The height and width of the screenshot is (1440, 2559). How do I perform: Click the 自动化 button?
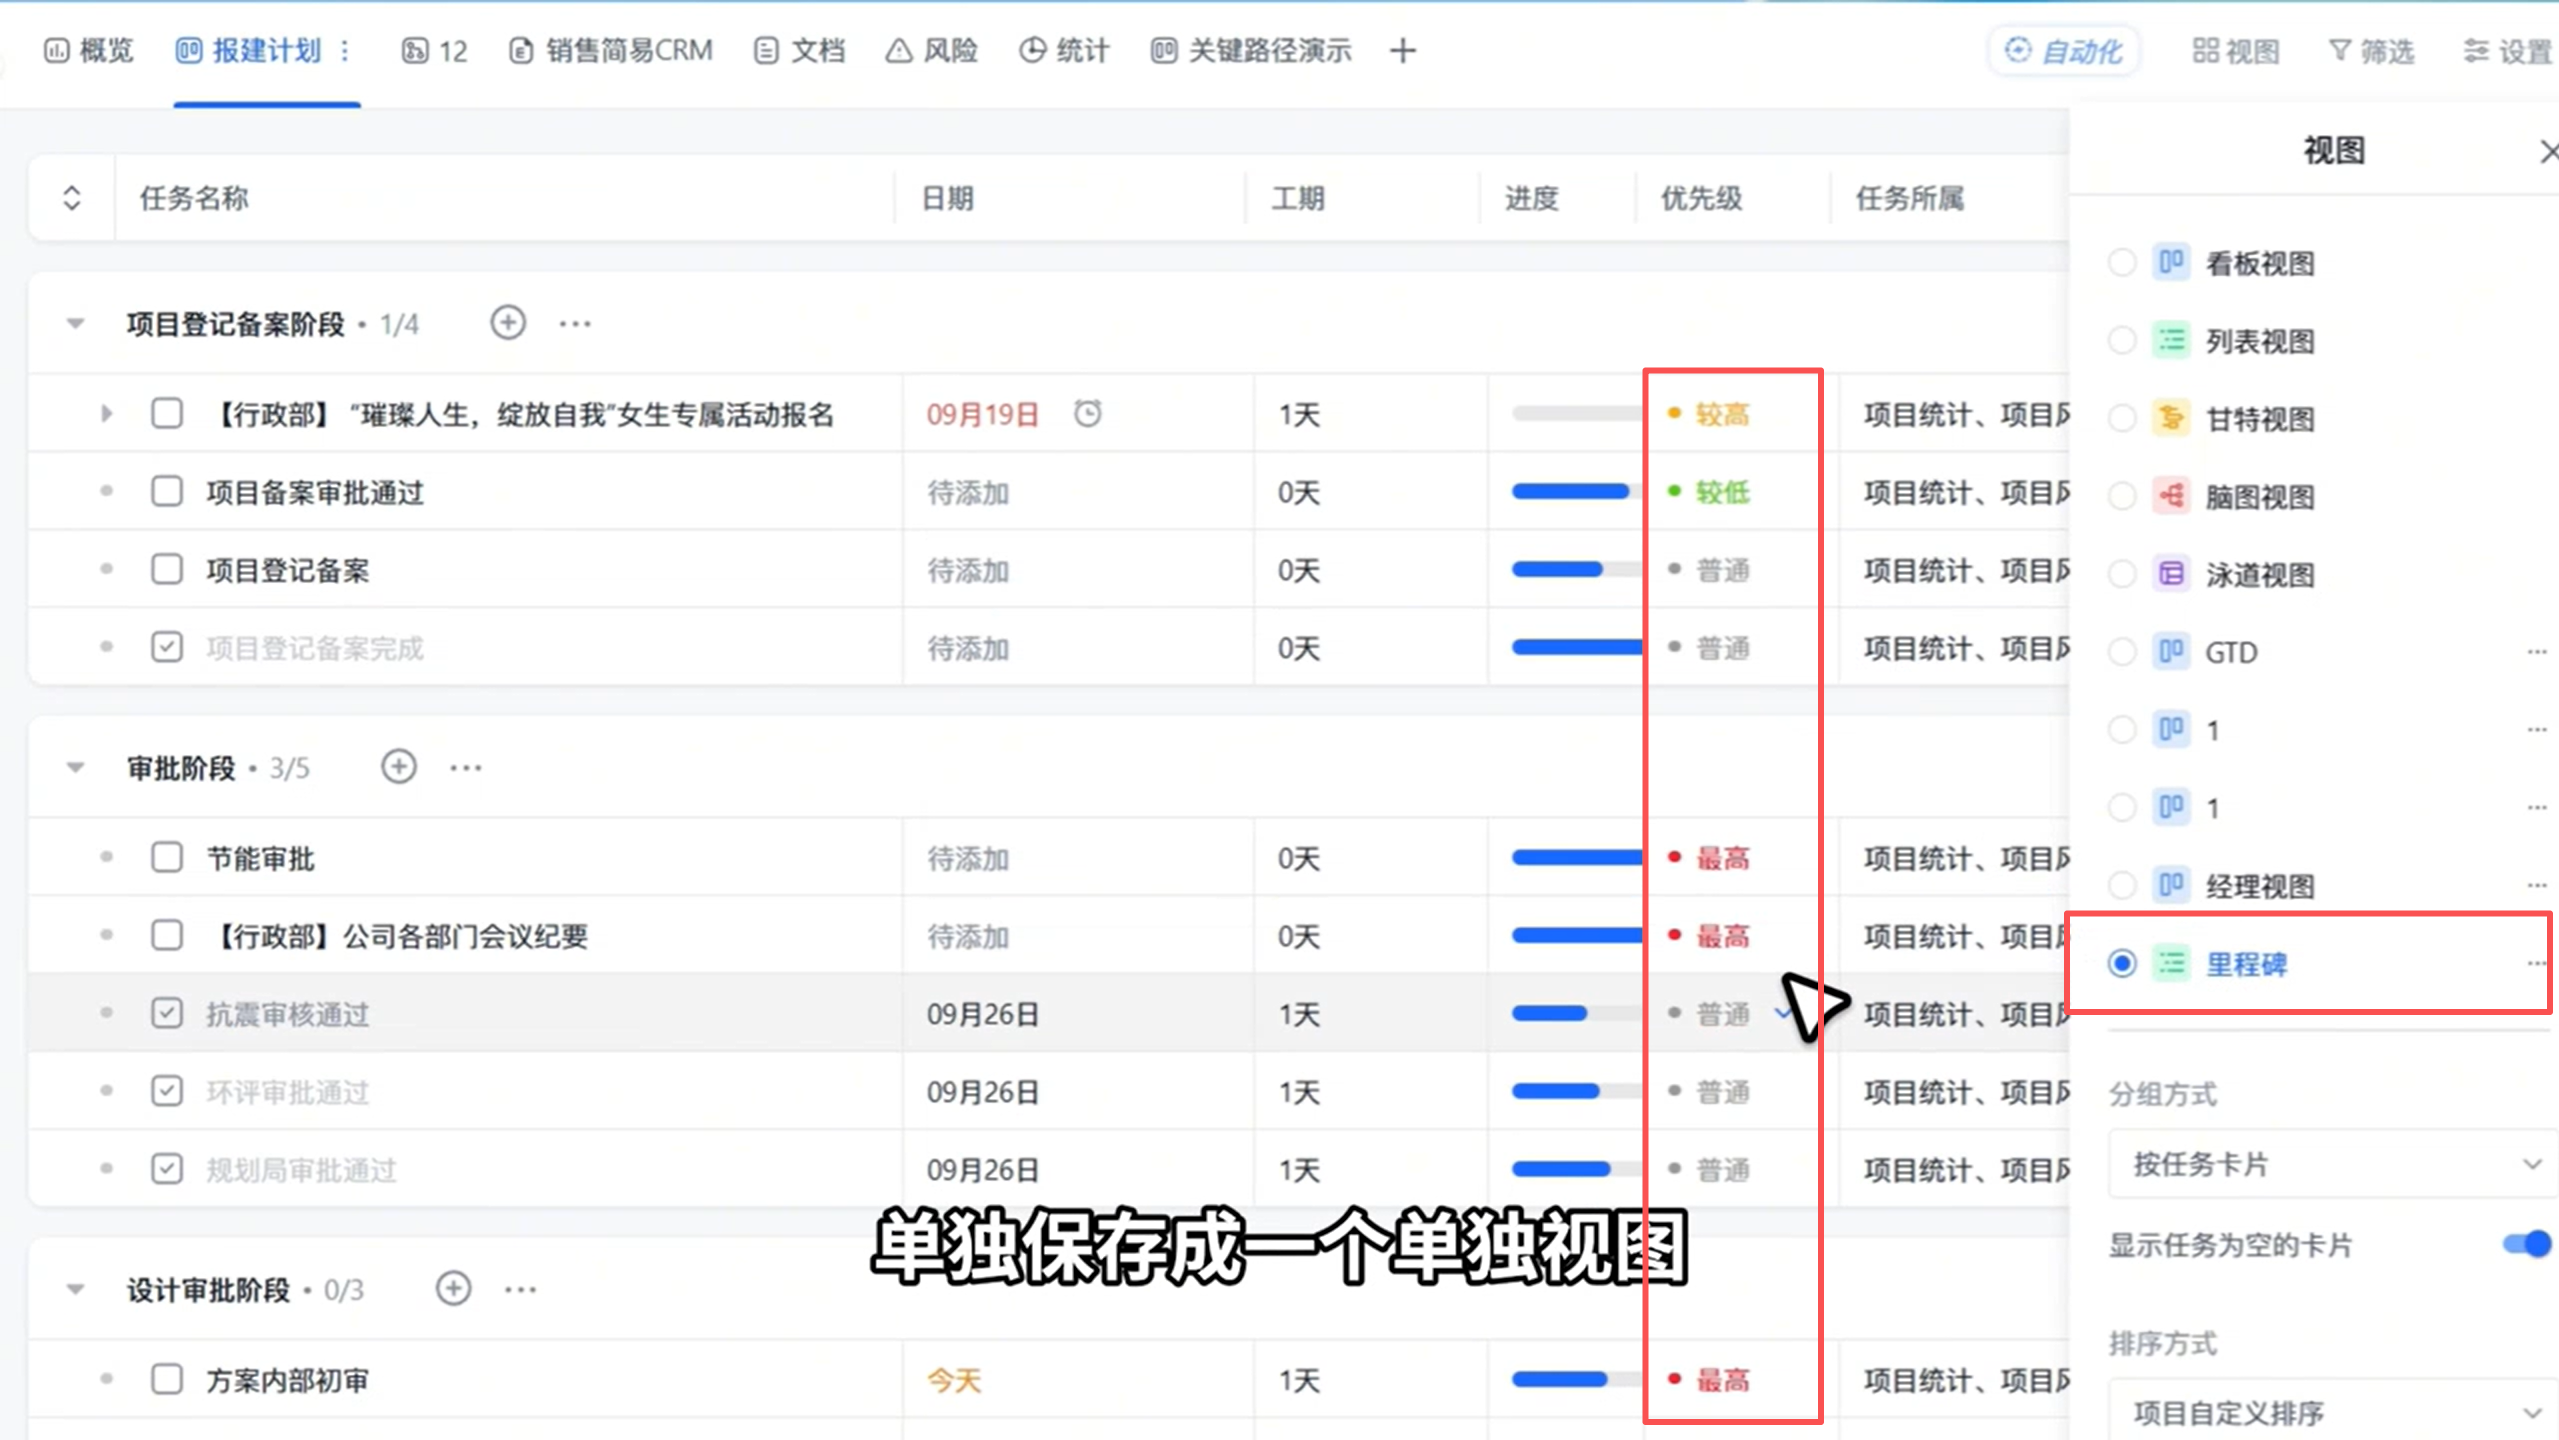[2064, 51]
